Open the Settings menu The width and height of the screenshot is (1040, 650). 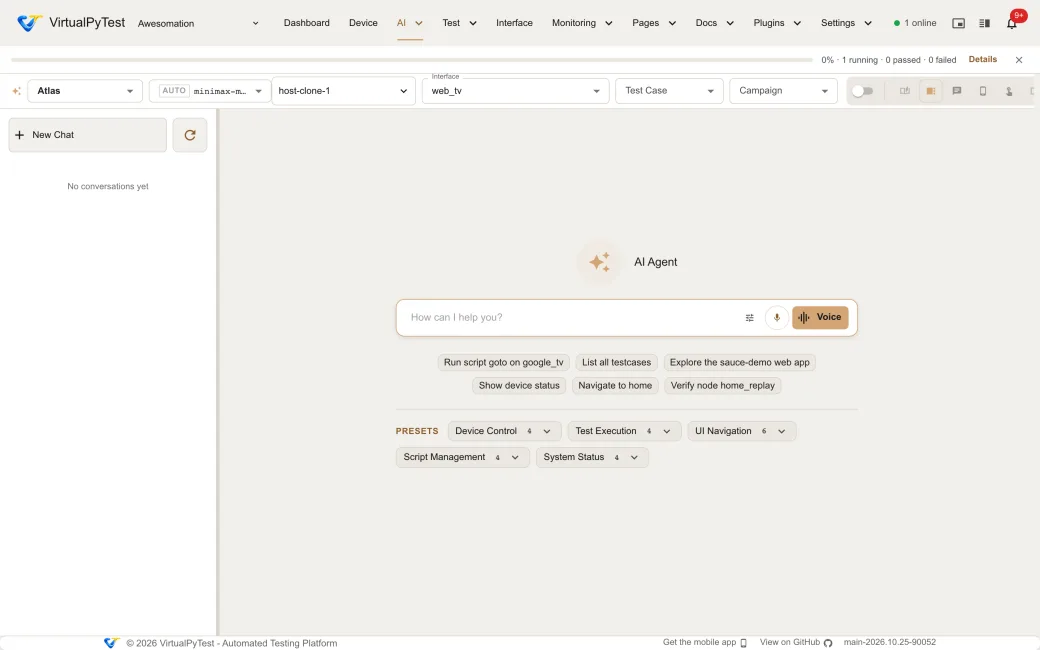[x=846, y=23]
